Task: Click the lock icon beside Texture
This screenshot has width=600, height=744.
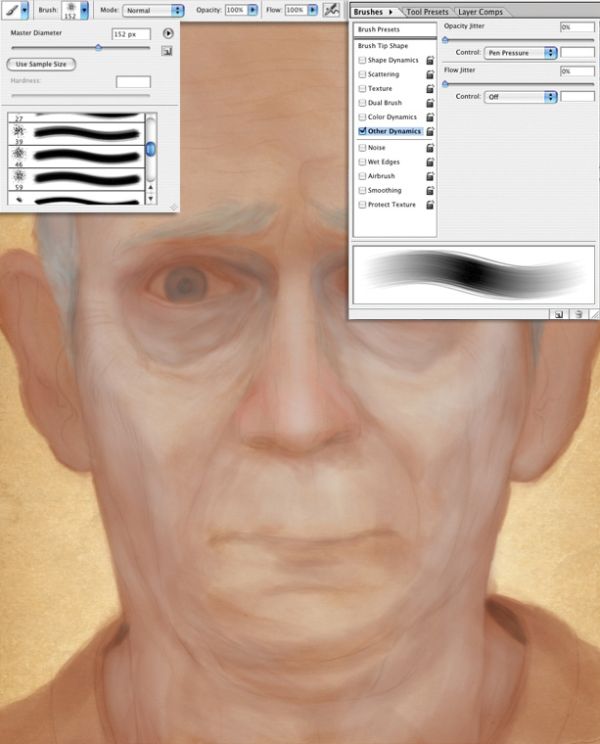Action: tap(430, 89)
